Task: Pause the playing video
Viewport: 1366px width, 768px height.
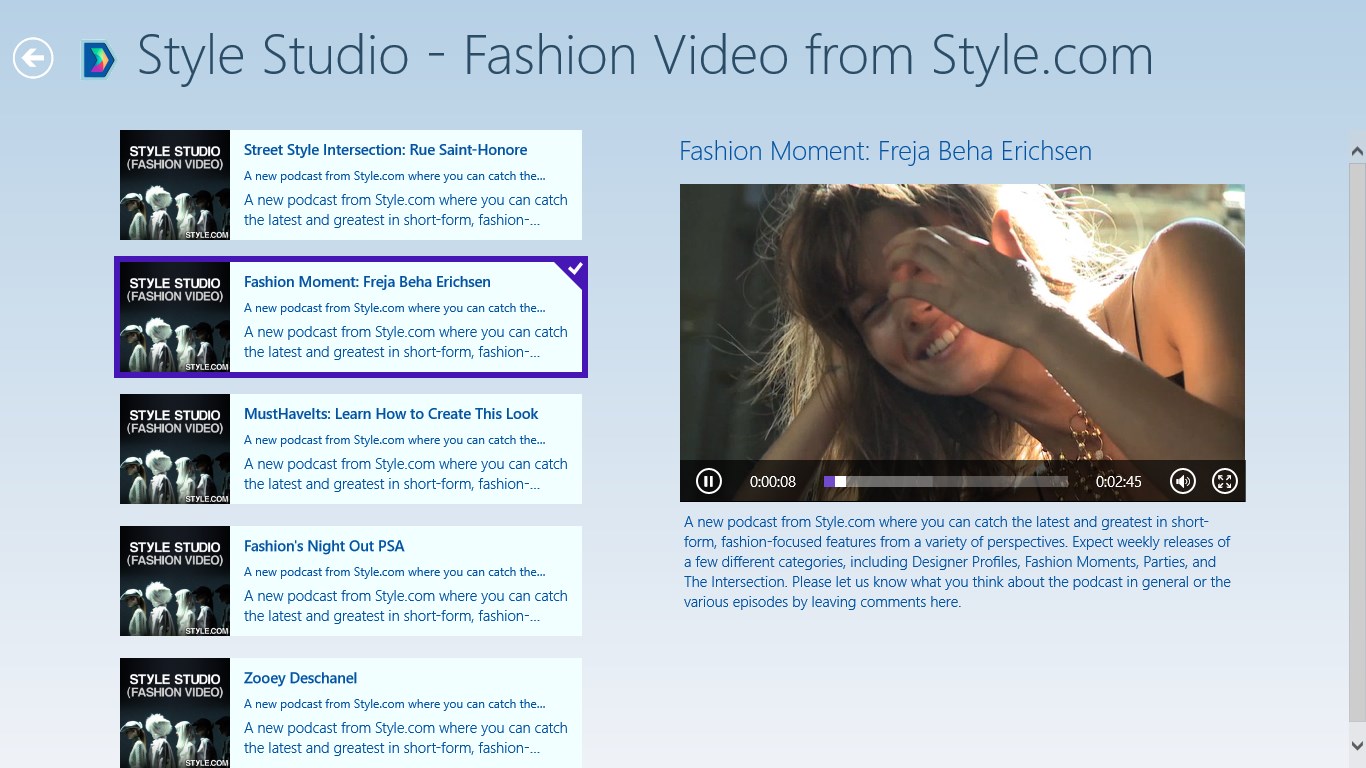Action: (708, 481)
